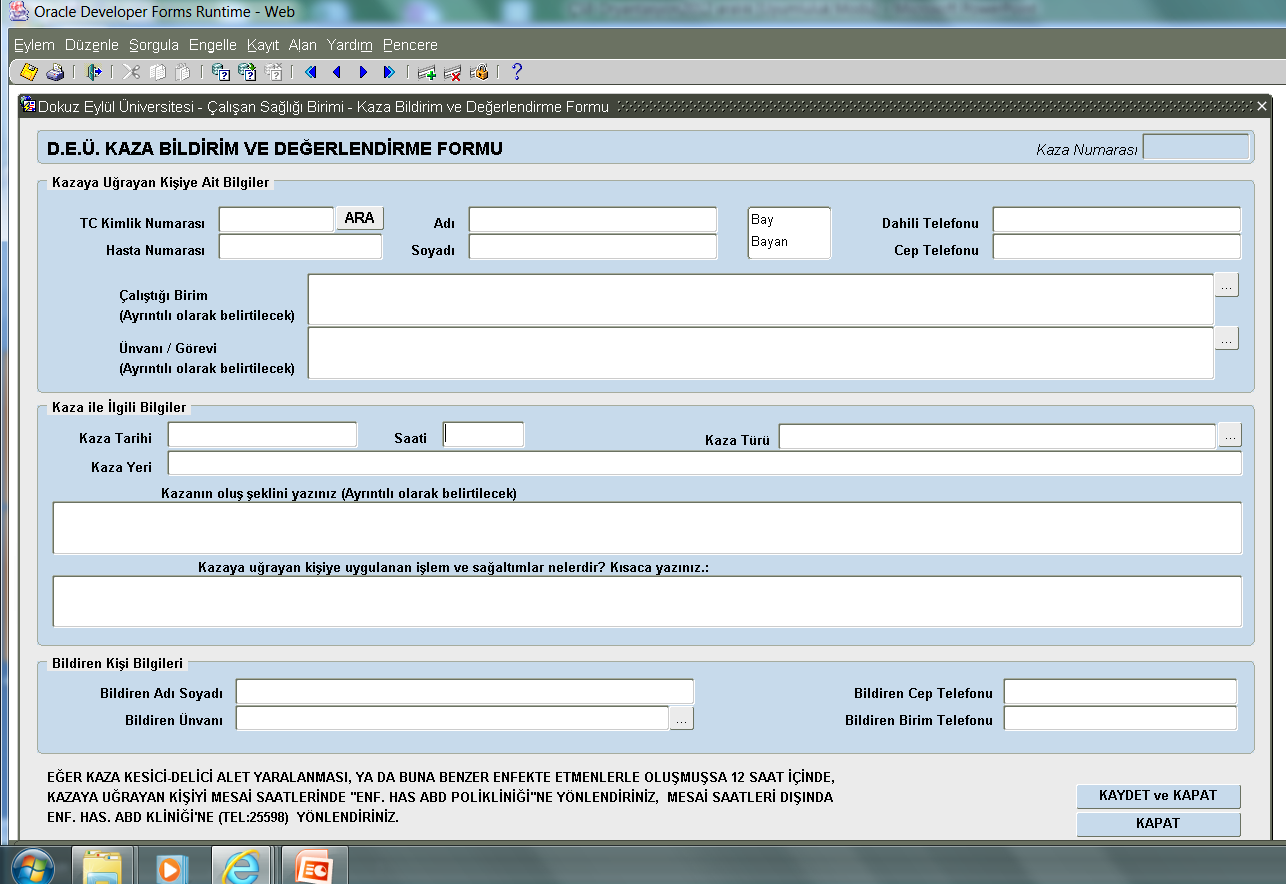Open the Windows Start button

point(33,866)
